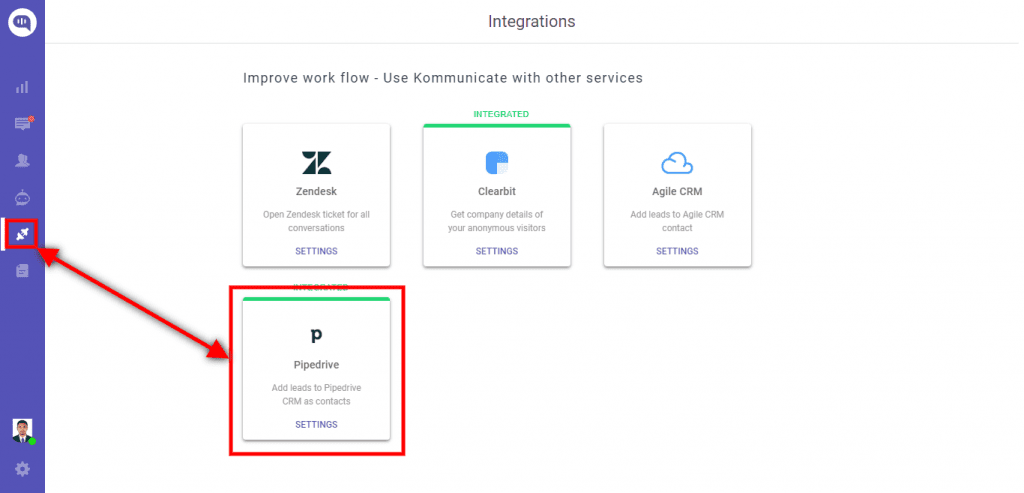Open the document icon below integrations
Screen dimensions: 1024x493
(x=22, y=270)
